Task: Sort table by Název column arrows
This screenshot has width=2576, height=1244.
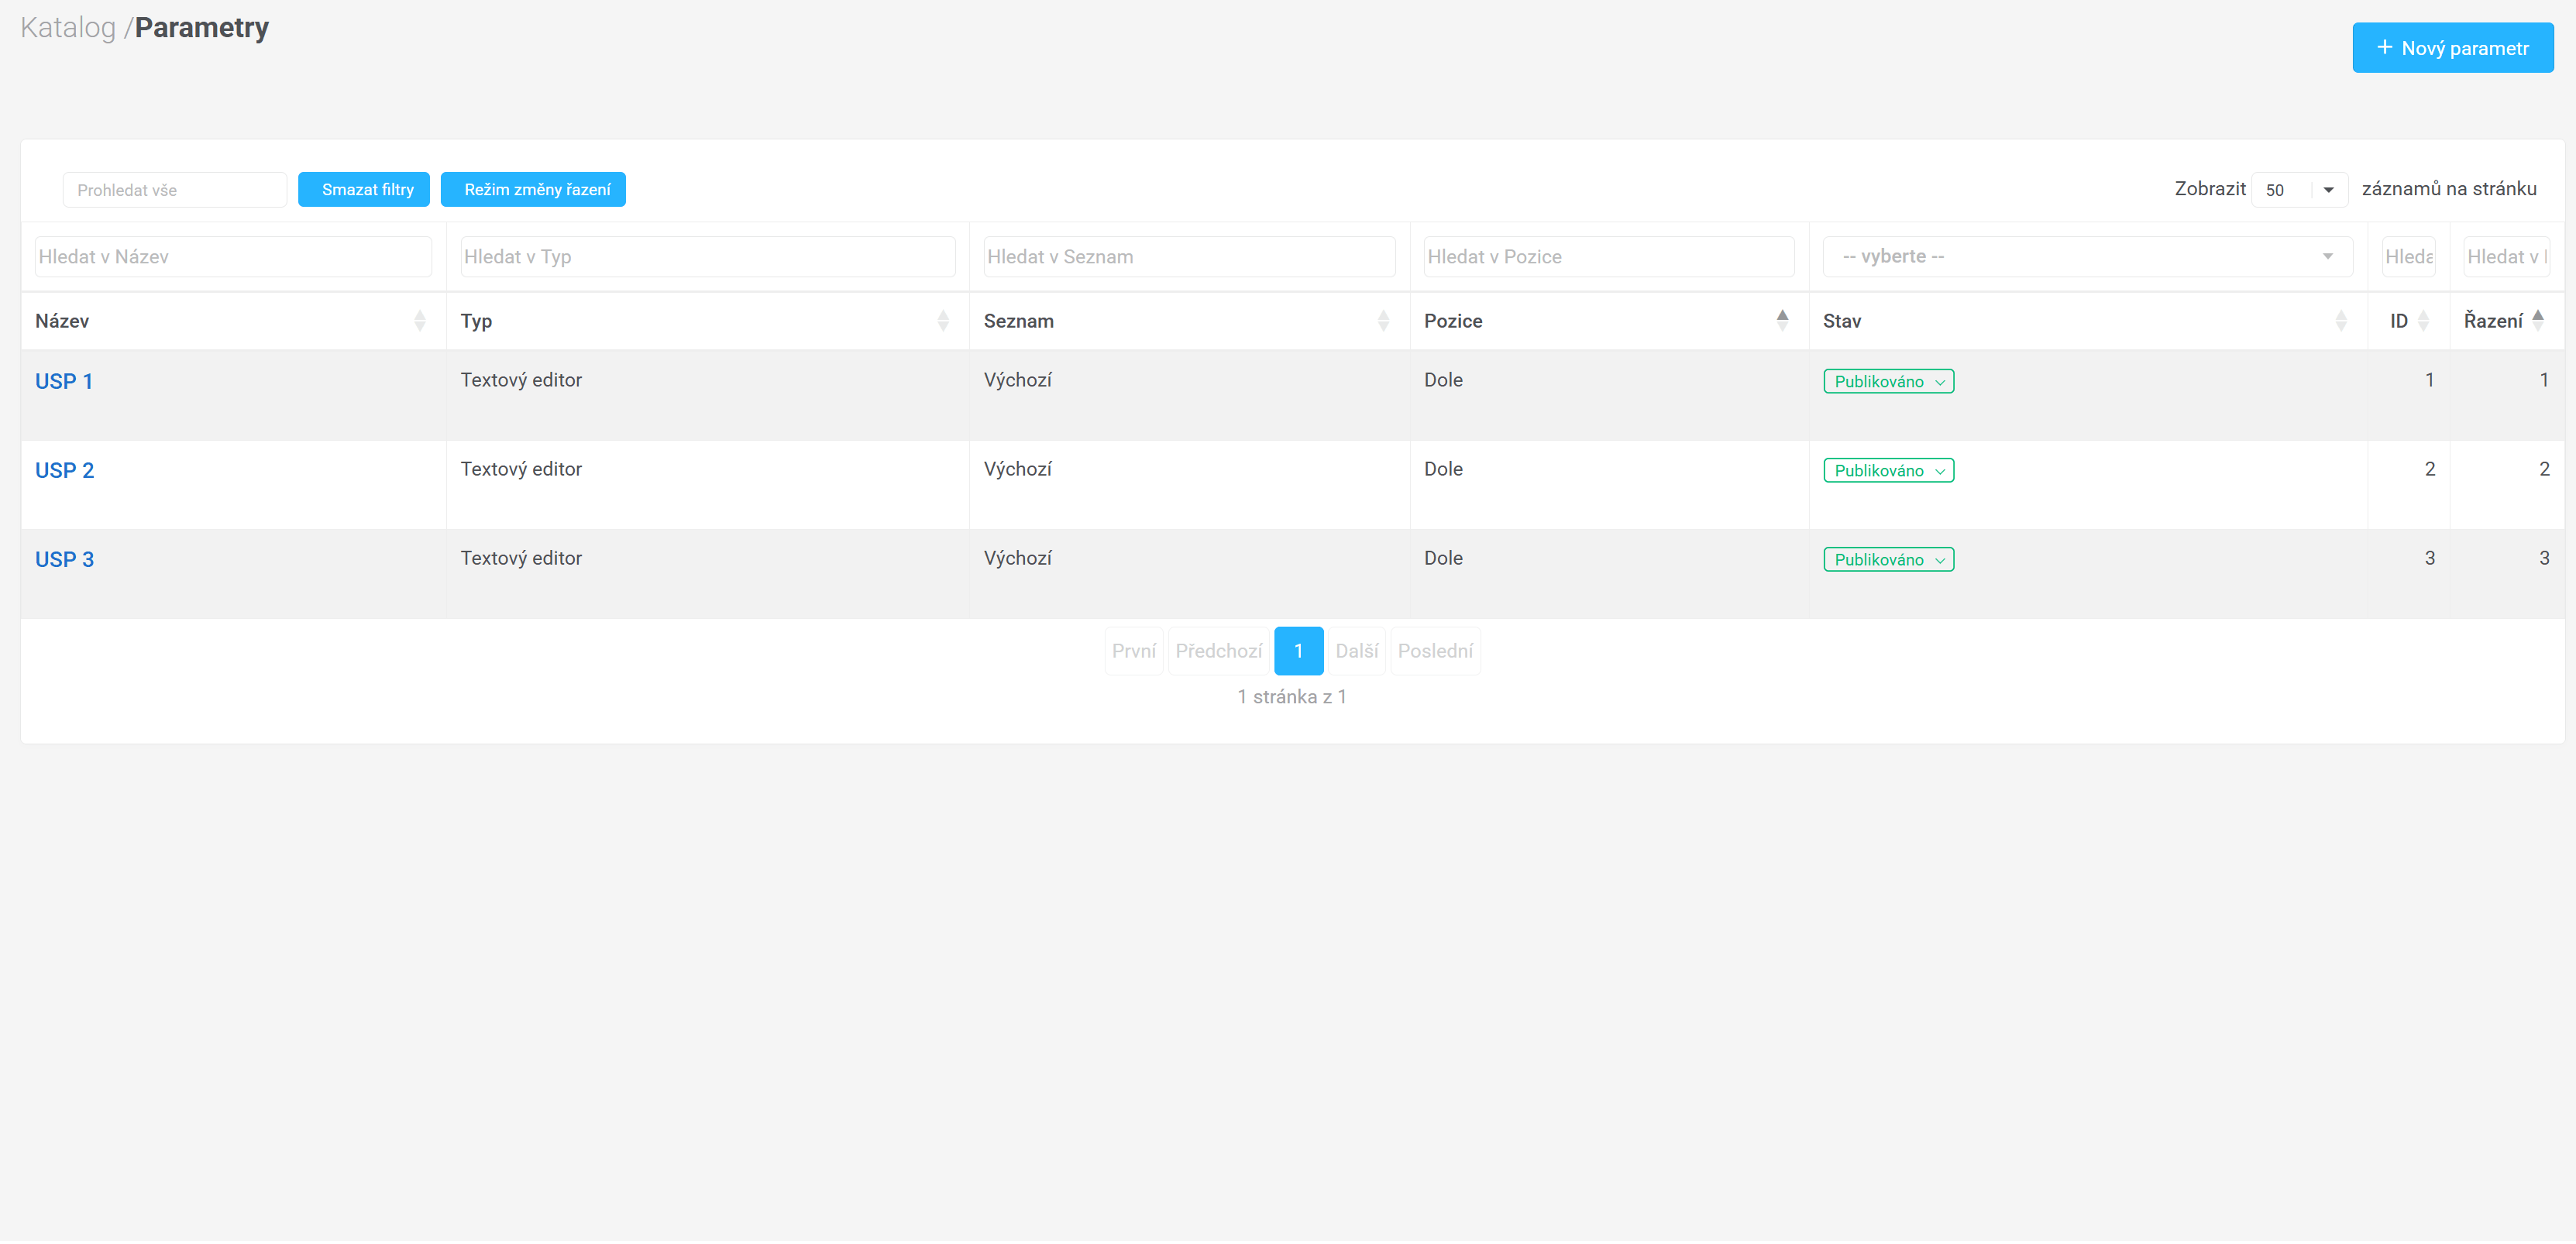Action: [x=420, y=321]
